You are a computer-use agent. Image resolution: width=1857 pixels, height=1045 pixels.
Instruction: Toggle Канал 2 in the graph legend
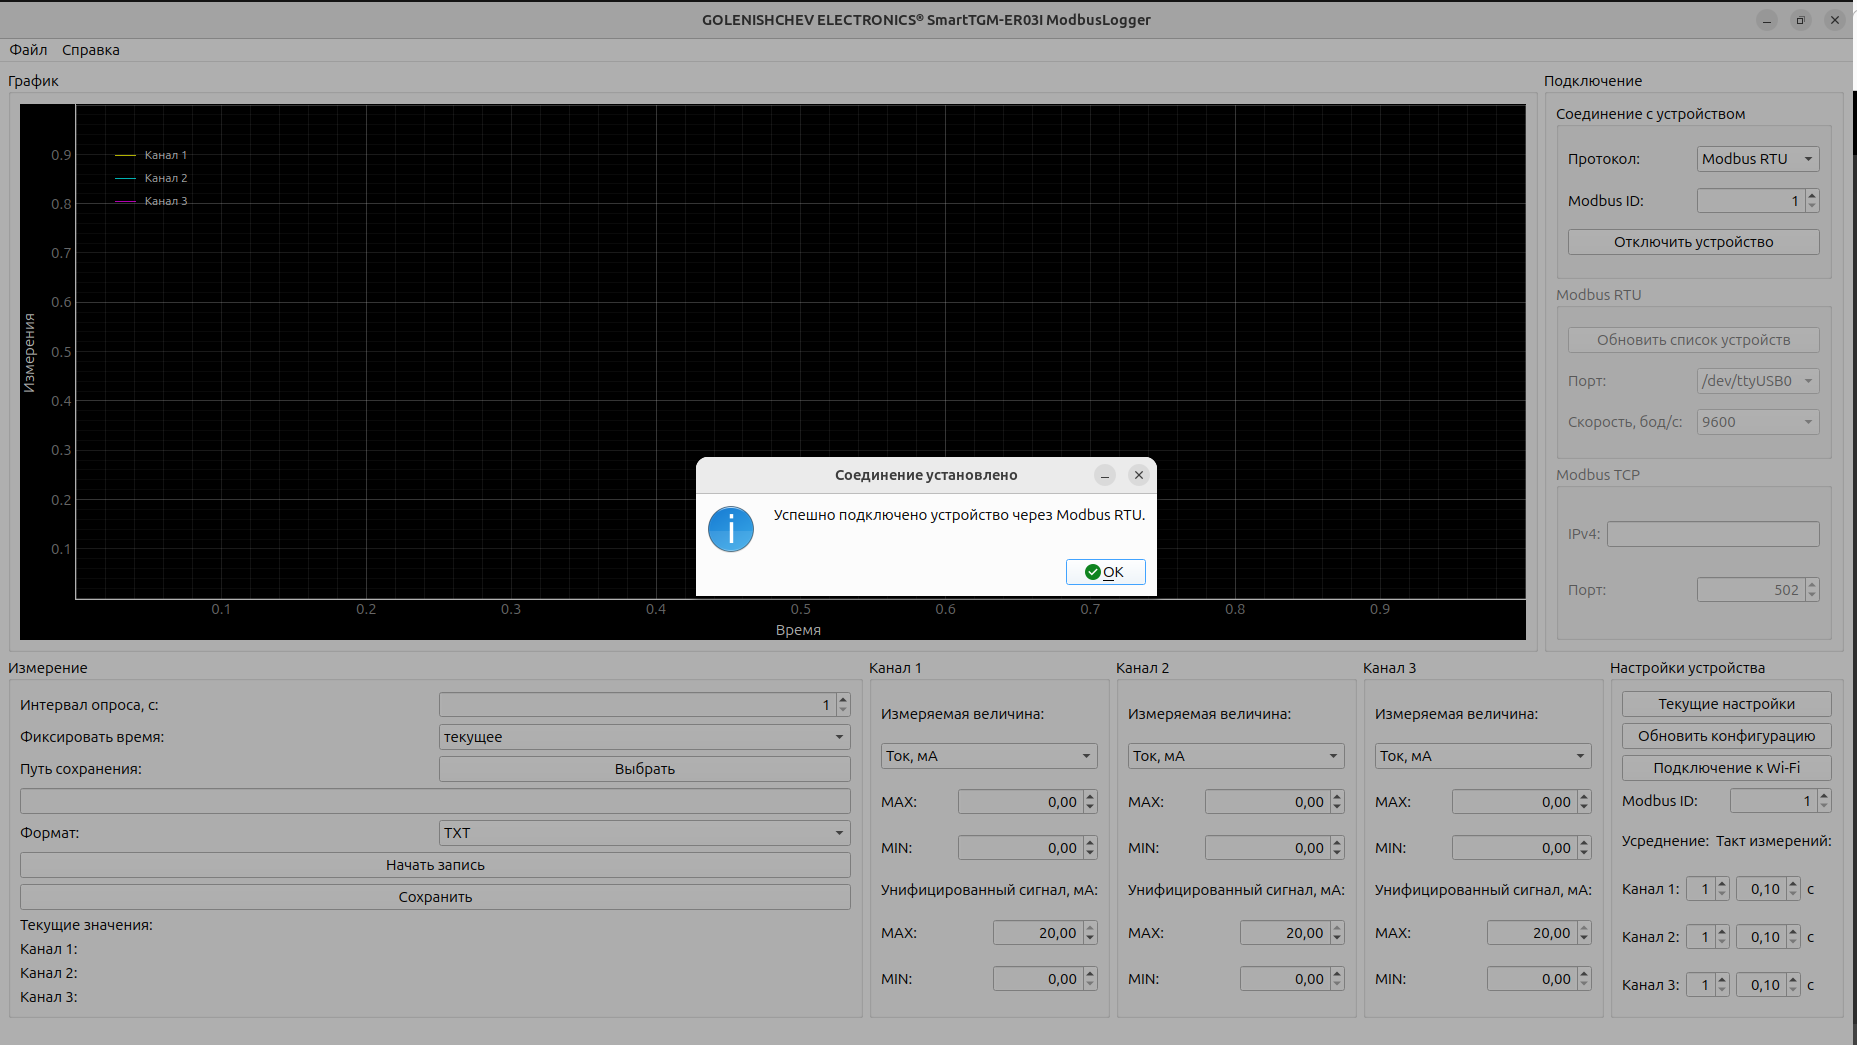(x=165, y=178)
